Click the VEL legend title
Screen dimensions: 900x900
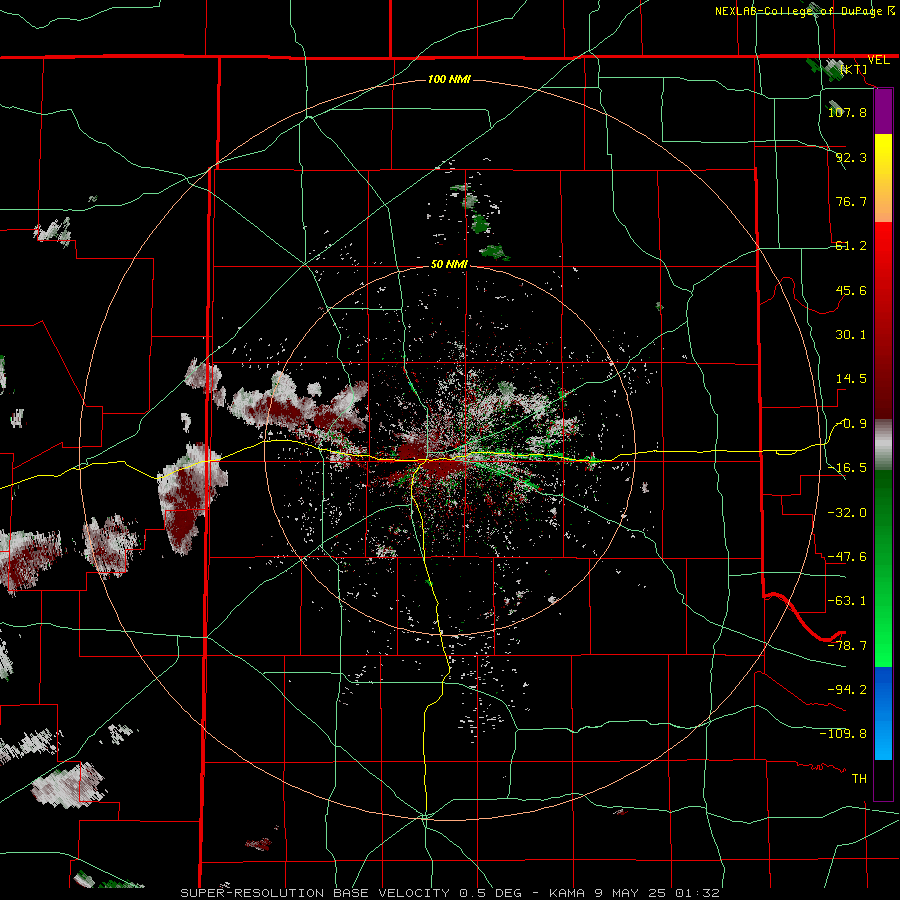879,60
